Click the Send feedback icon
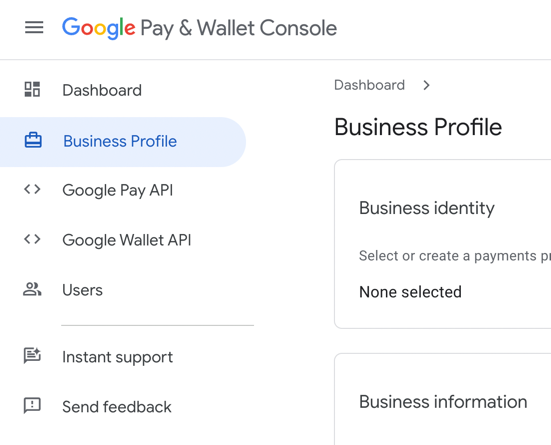551x445 pixels. pyautogui.click(x=32, y=406)
